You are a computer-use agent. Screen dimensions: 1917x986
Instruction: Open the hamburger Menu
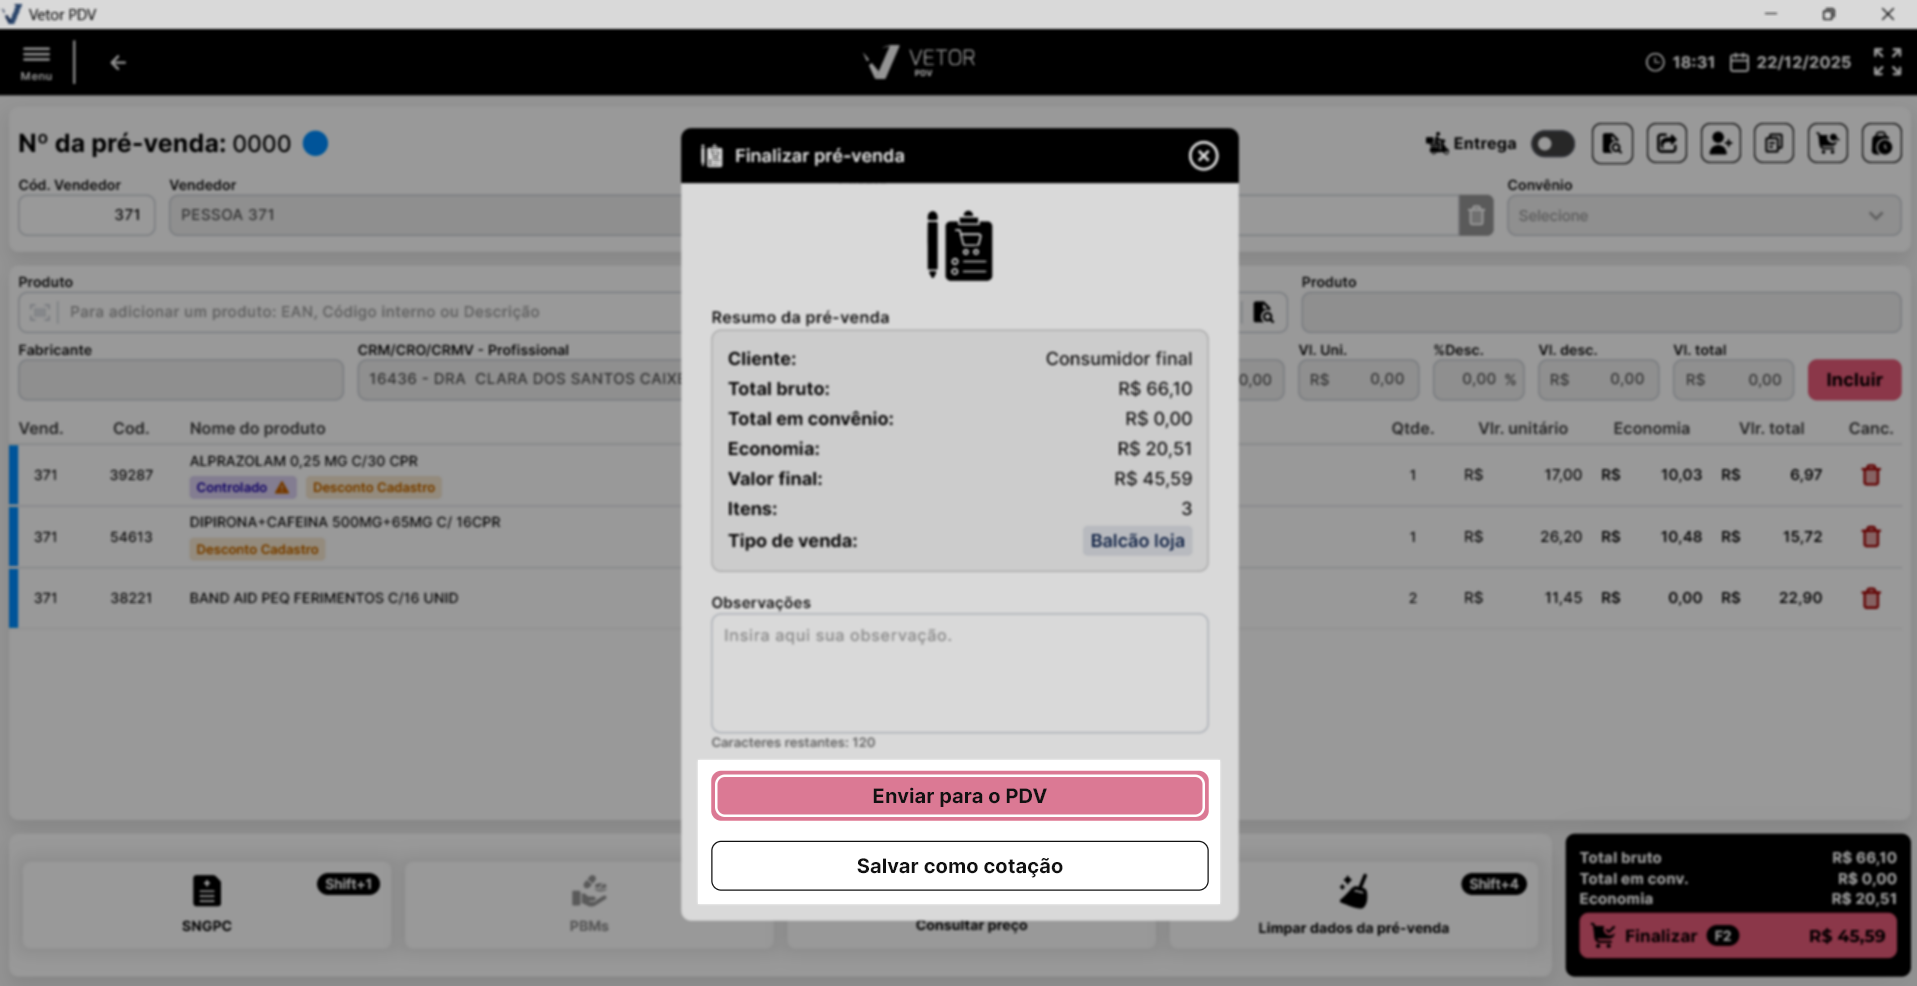(36, 62)
